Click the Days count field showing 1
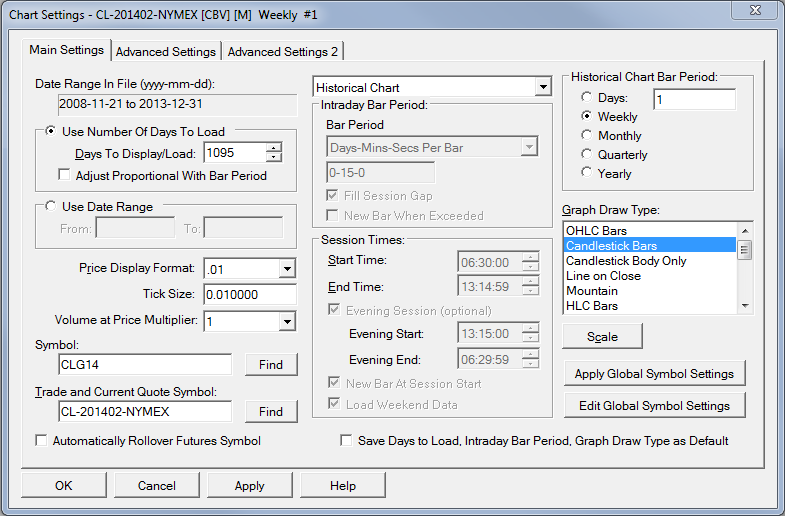 point(695,99)
